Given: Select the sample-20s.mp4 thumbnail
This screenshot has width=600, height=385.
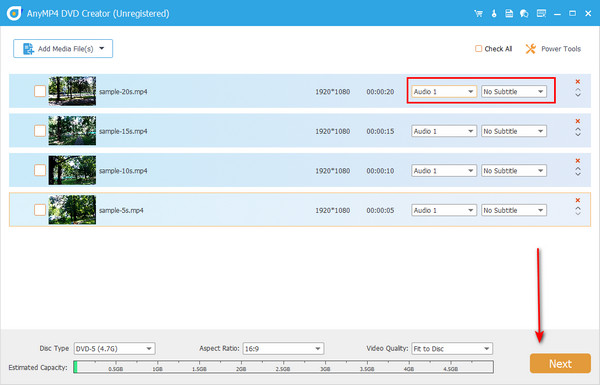Looking at the screenshot, I should [72, 91].
